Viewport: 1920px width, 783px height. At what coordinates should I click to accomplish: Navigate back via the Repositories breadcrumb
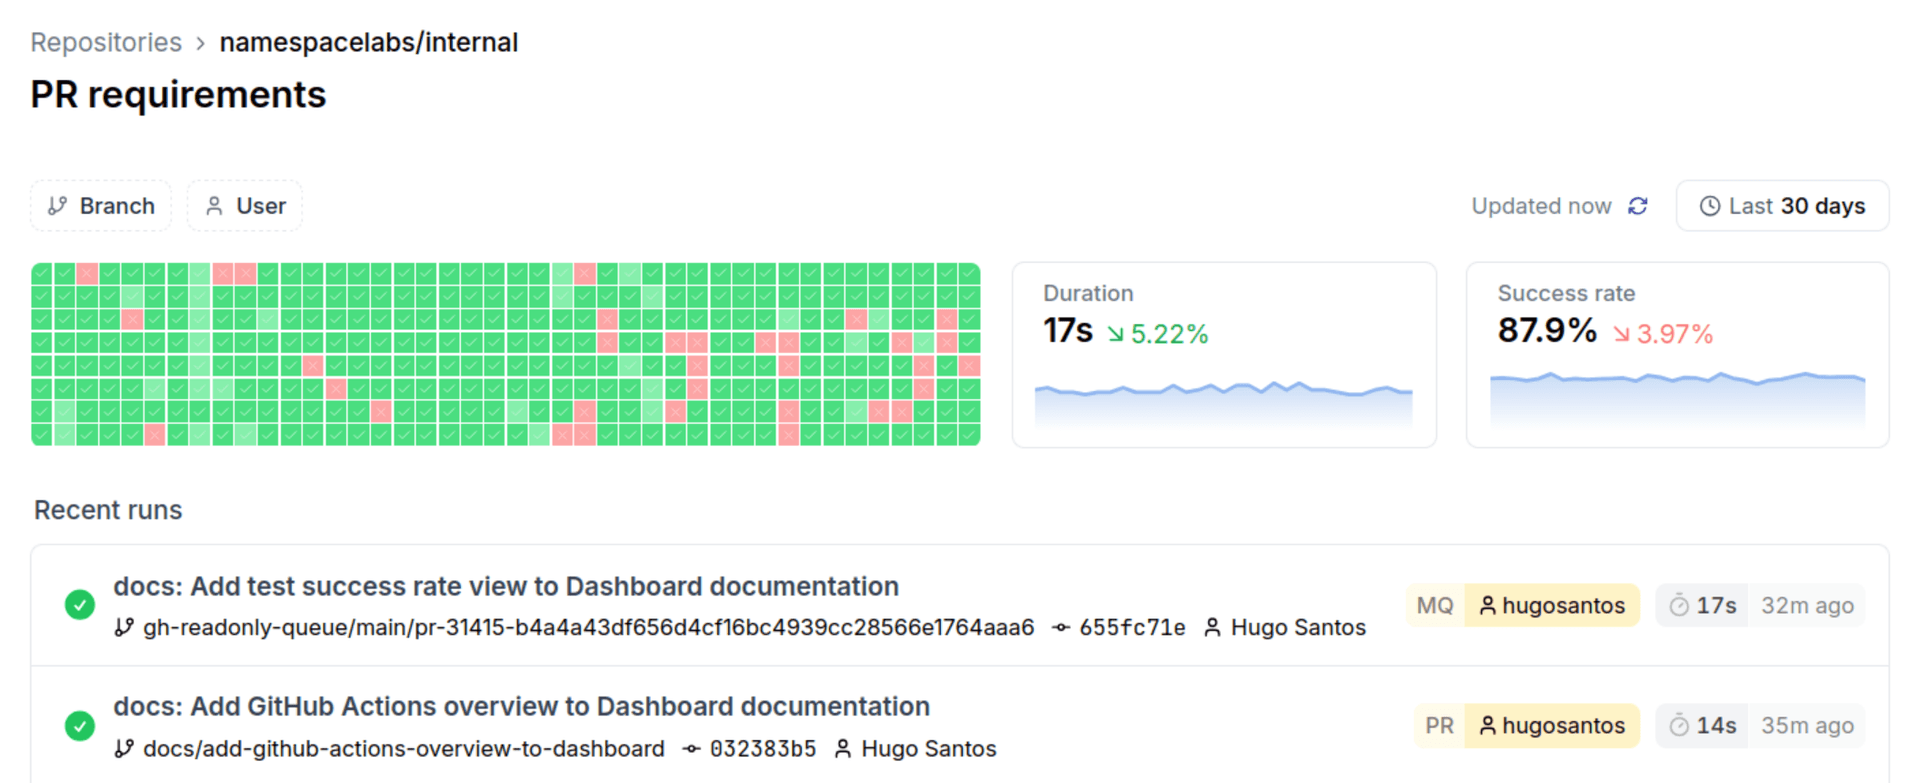tap(105, 42)
